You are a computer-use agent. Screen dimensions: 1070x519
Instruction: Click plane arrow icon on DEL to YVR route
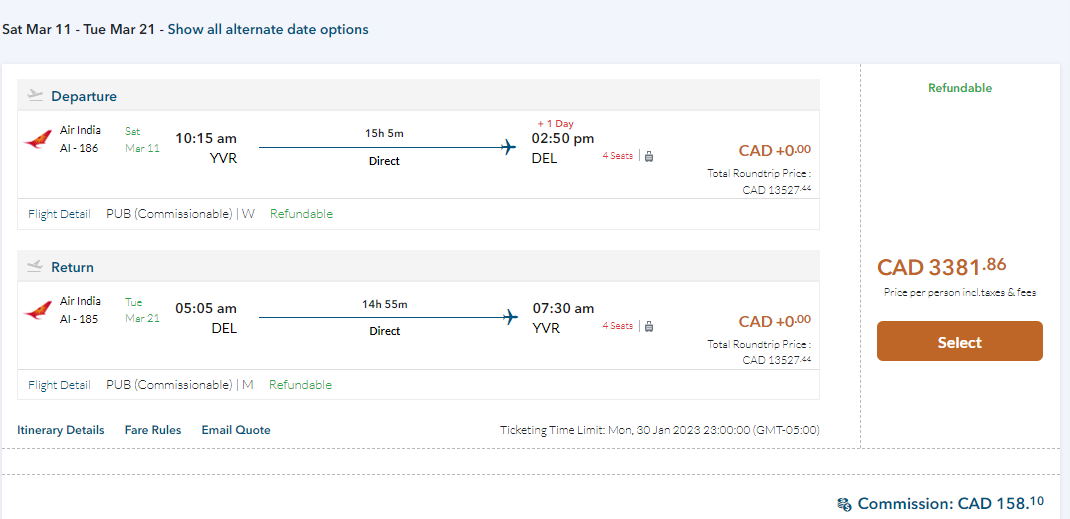(509, 318)
